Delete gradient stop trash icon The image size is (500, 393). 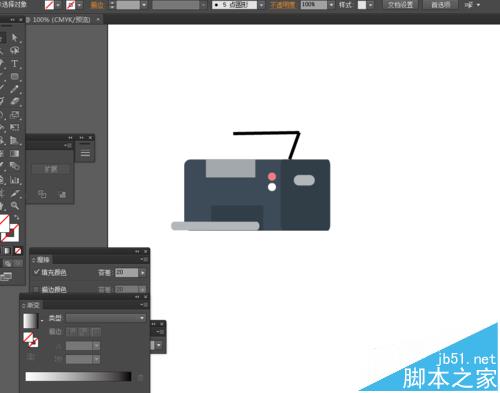coord(140,377)
